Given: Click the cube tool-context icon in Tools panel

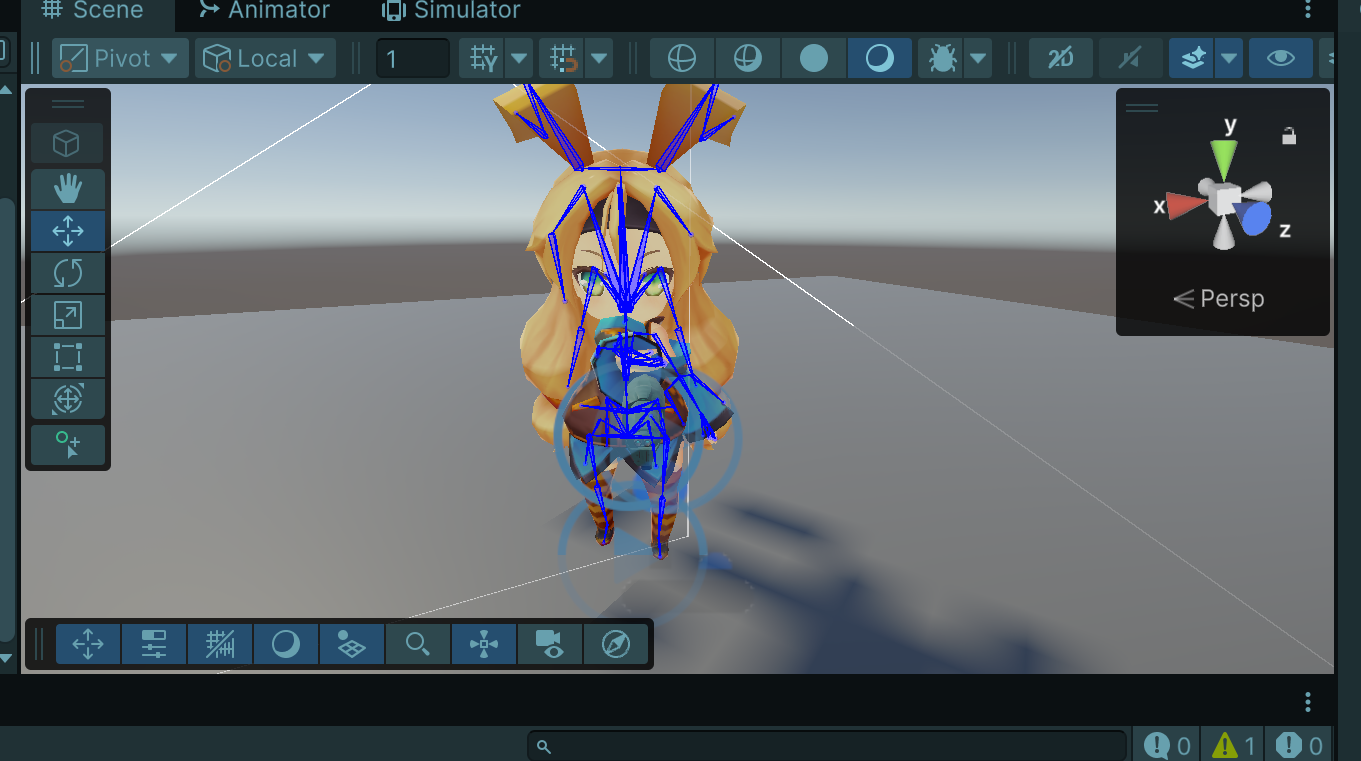Looking at the screenshot, I should 67,144.
